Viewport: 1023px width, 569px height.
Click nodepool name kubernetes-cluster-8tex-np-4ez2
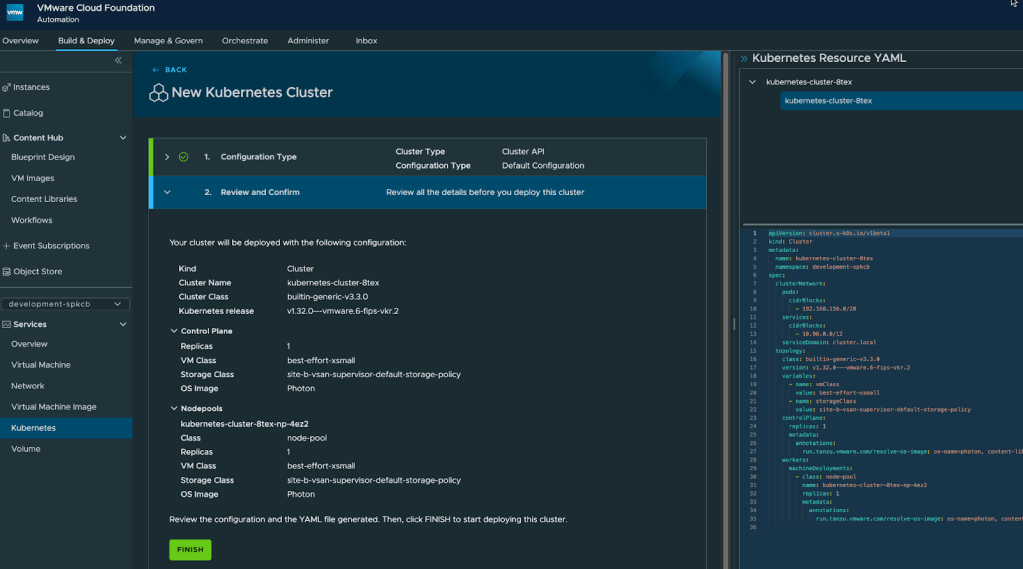pyautogui.click(x=244, y=424)
